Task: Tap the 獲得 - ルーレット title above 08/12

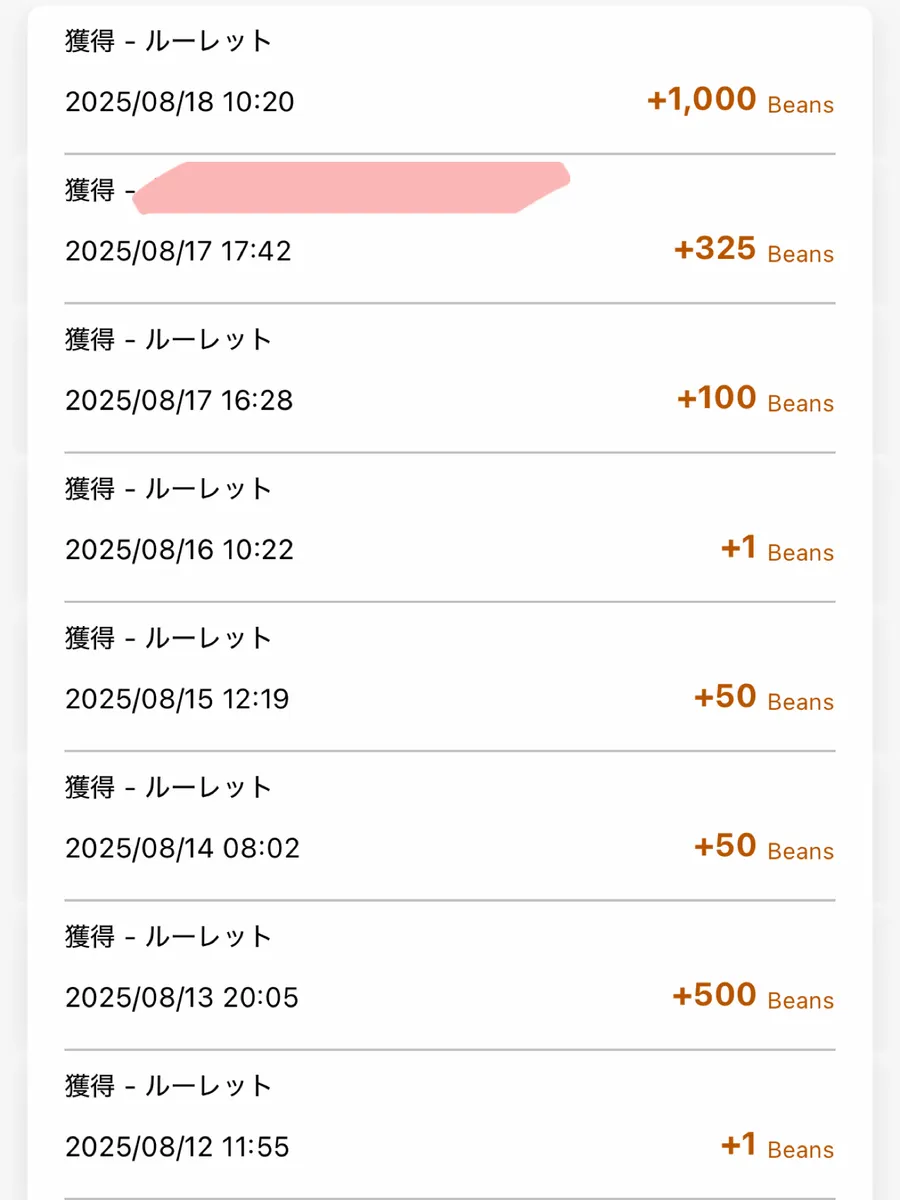Action: point(169,1086)
